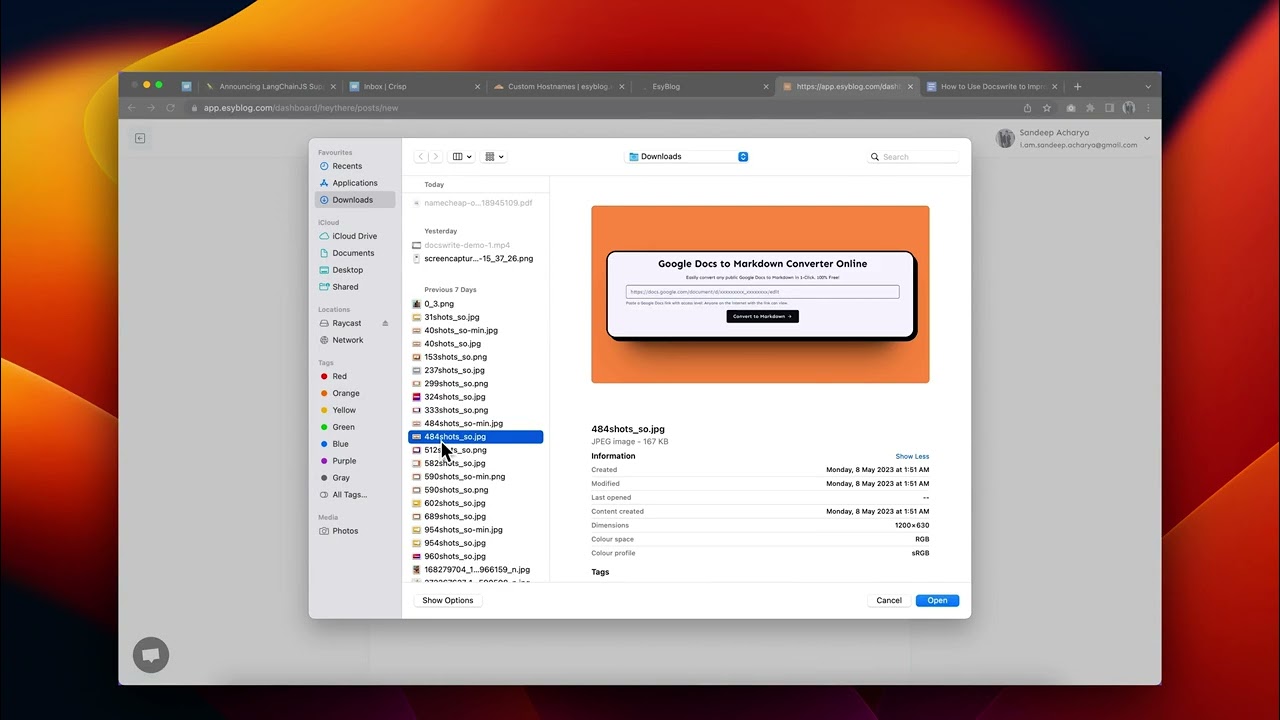Switch to the Inbox | Crisp tab

point(412,87)
